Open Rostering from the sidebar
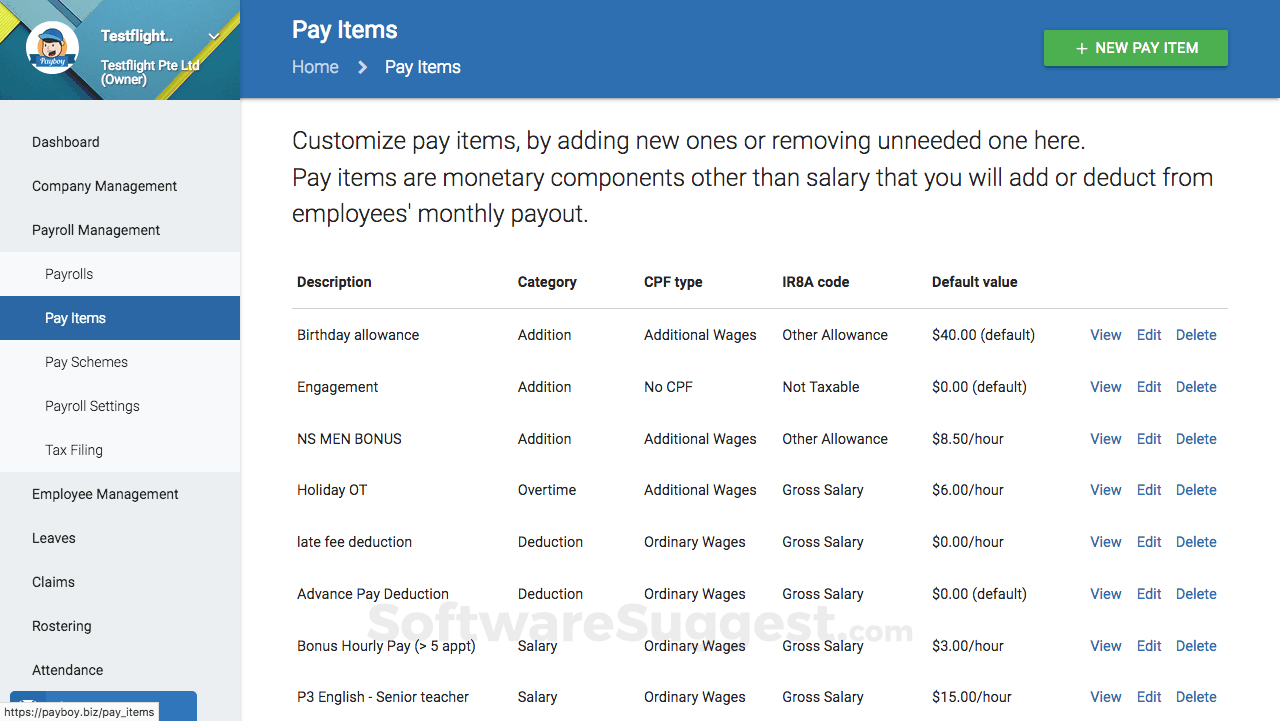1280x721 pixels. 62,626
